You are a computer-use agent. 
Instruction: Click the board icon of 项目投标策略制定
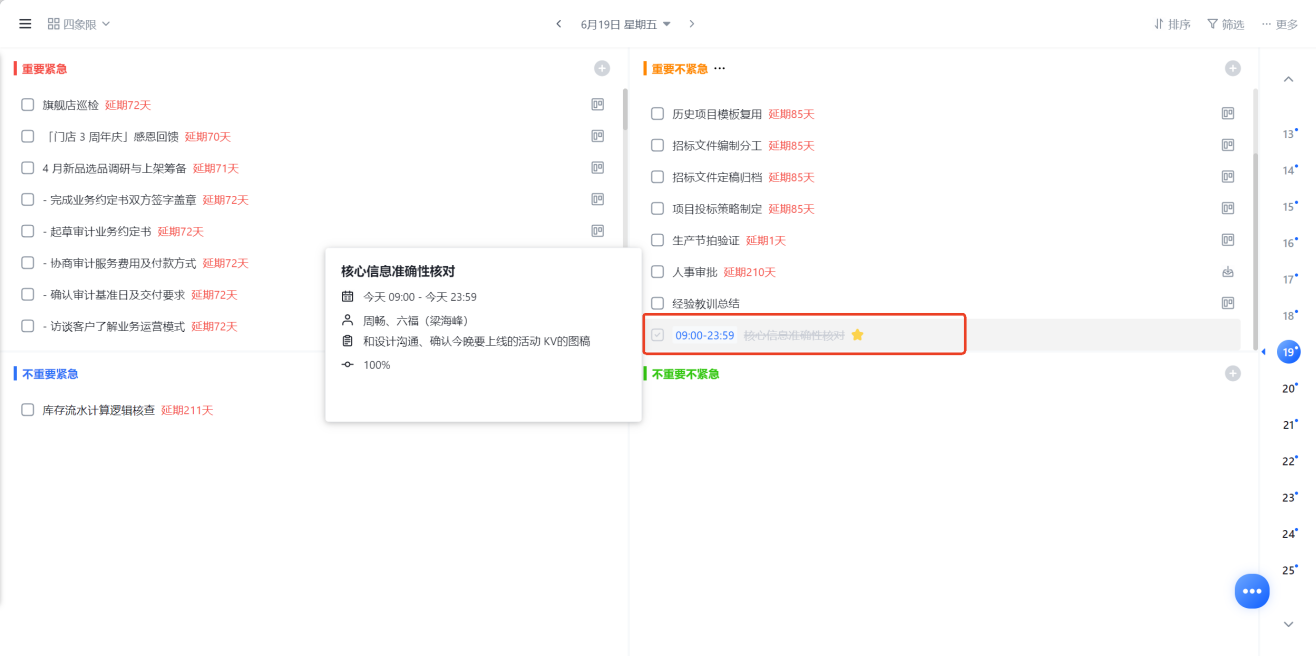(1228, 208)
